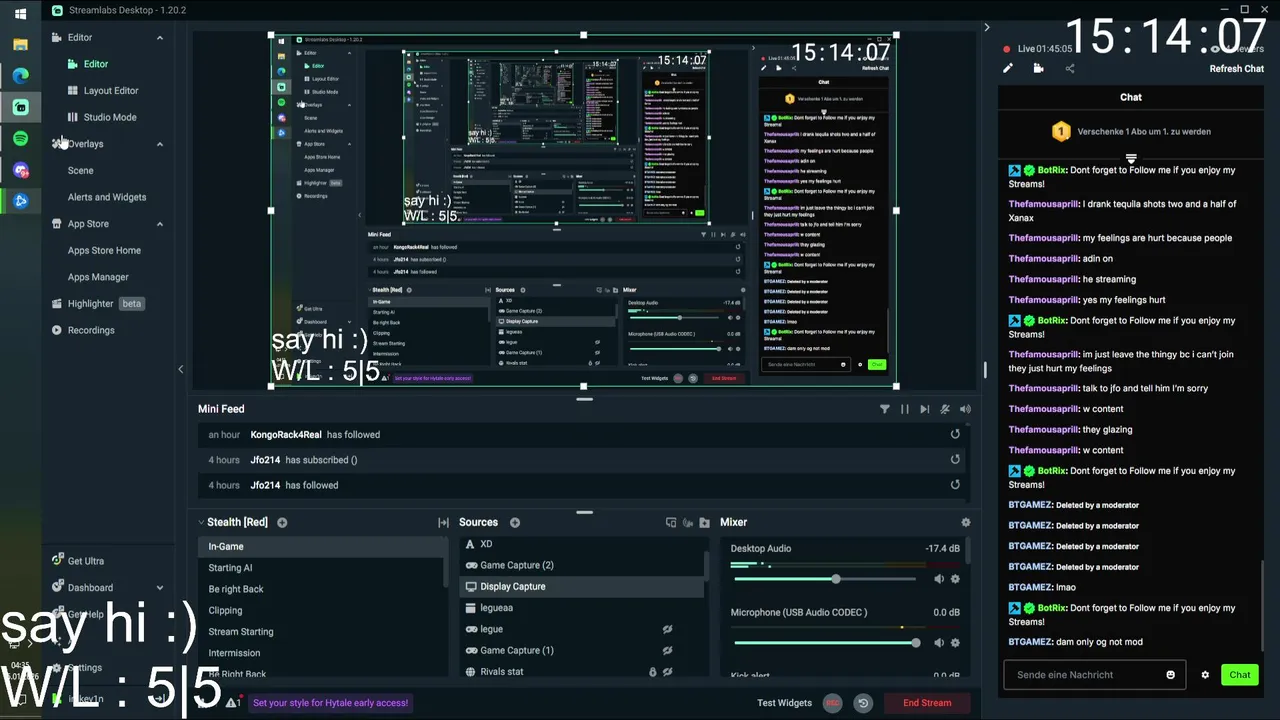Open the Windows Start menu
Viewport: 1280px width, 720px height.
pos(21,14)
